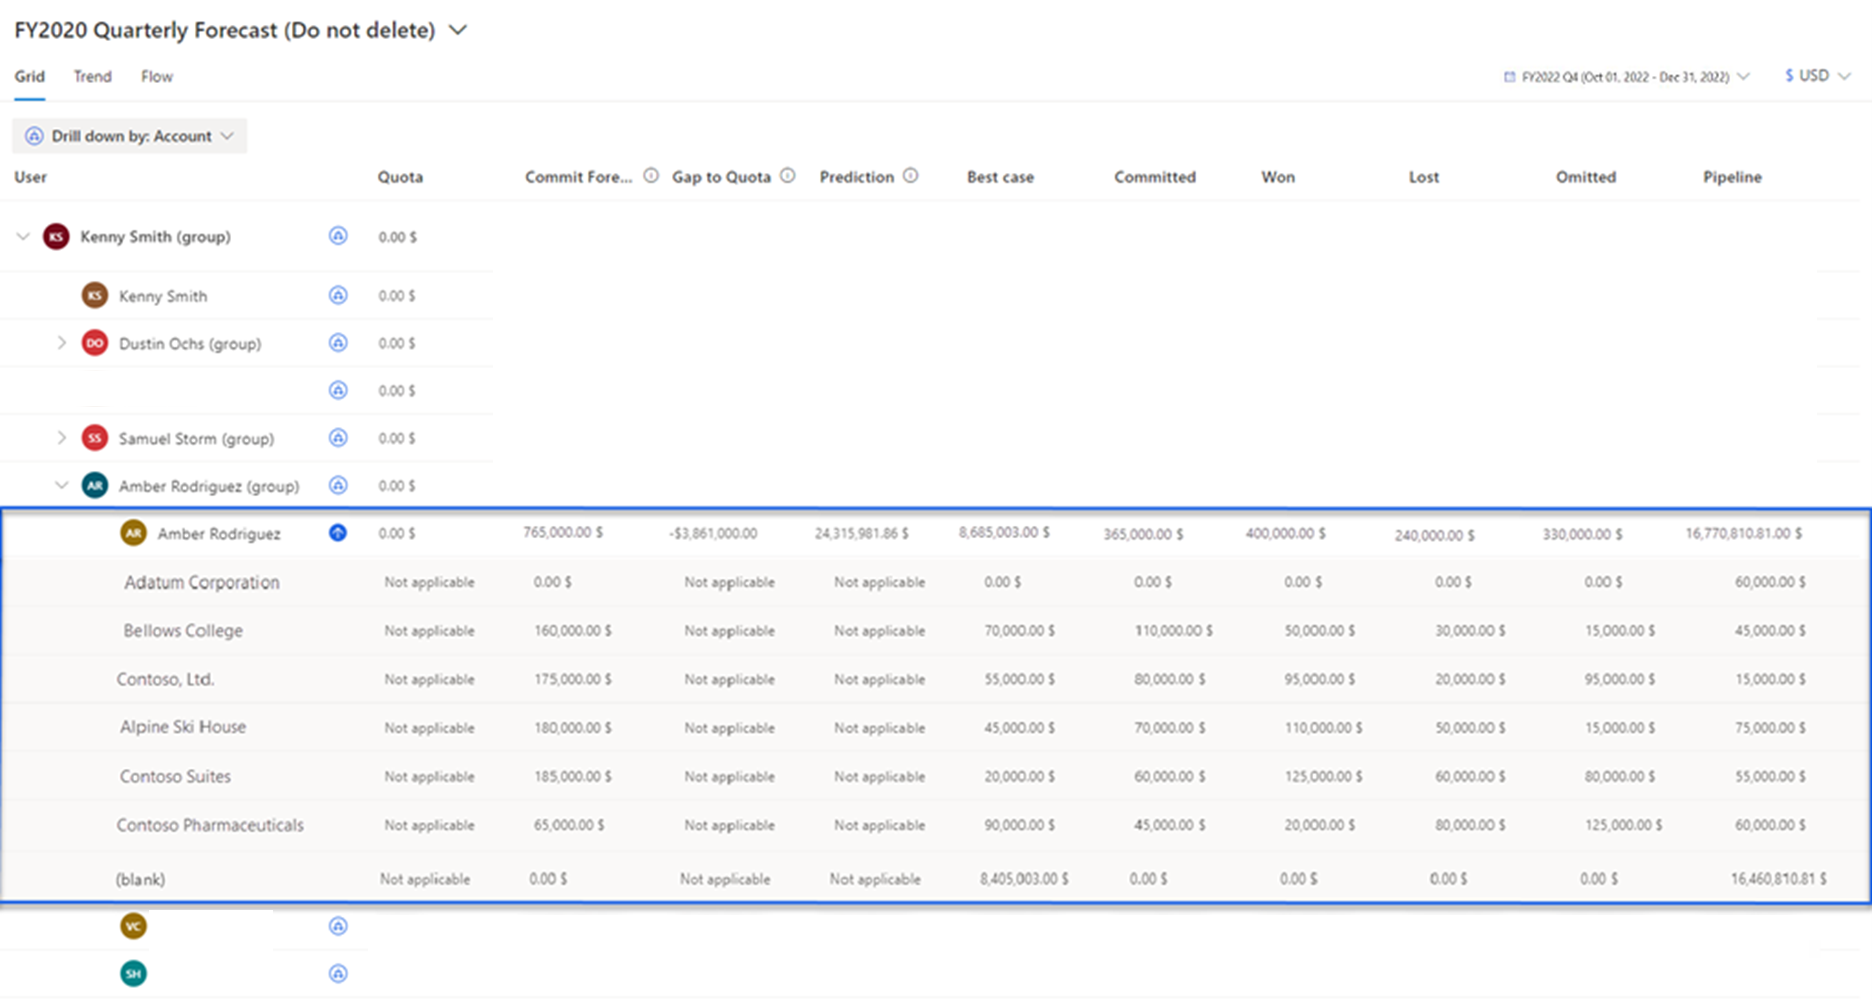Collapse the Kenny Smith (group) row
Viewport: 1872px width, 1000px height.
23,237
